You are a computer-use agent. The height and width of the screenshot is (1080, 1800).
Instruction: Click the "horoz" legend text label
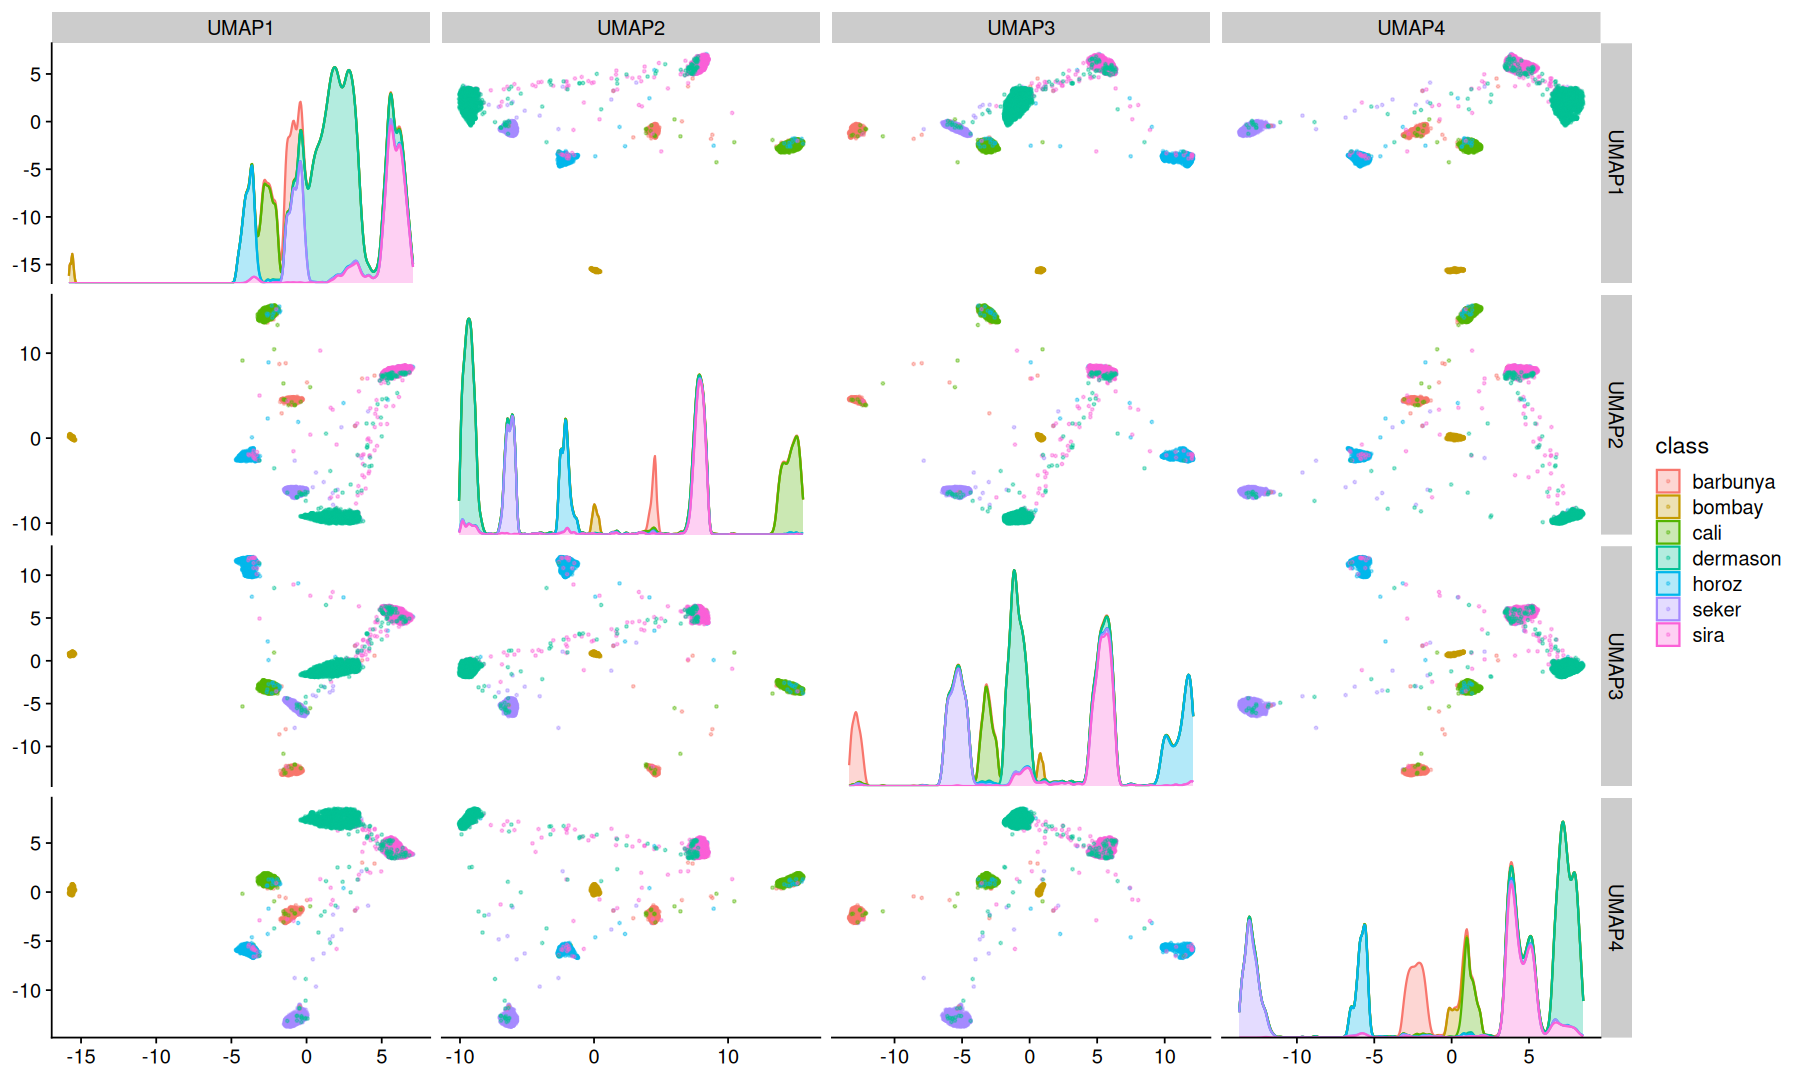pos(1716,584)
